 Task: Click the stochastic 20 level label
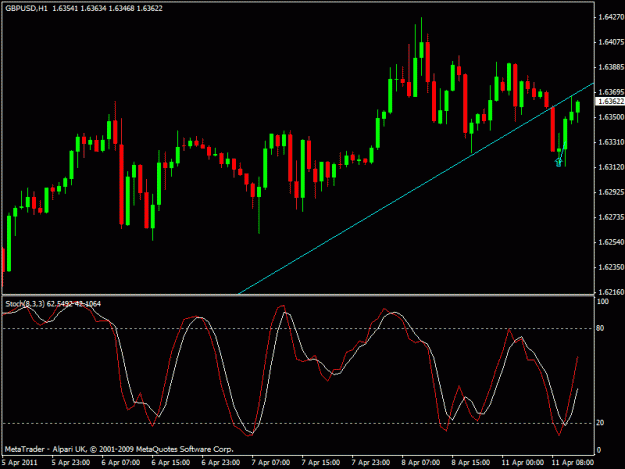(600, 423)
